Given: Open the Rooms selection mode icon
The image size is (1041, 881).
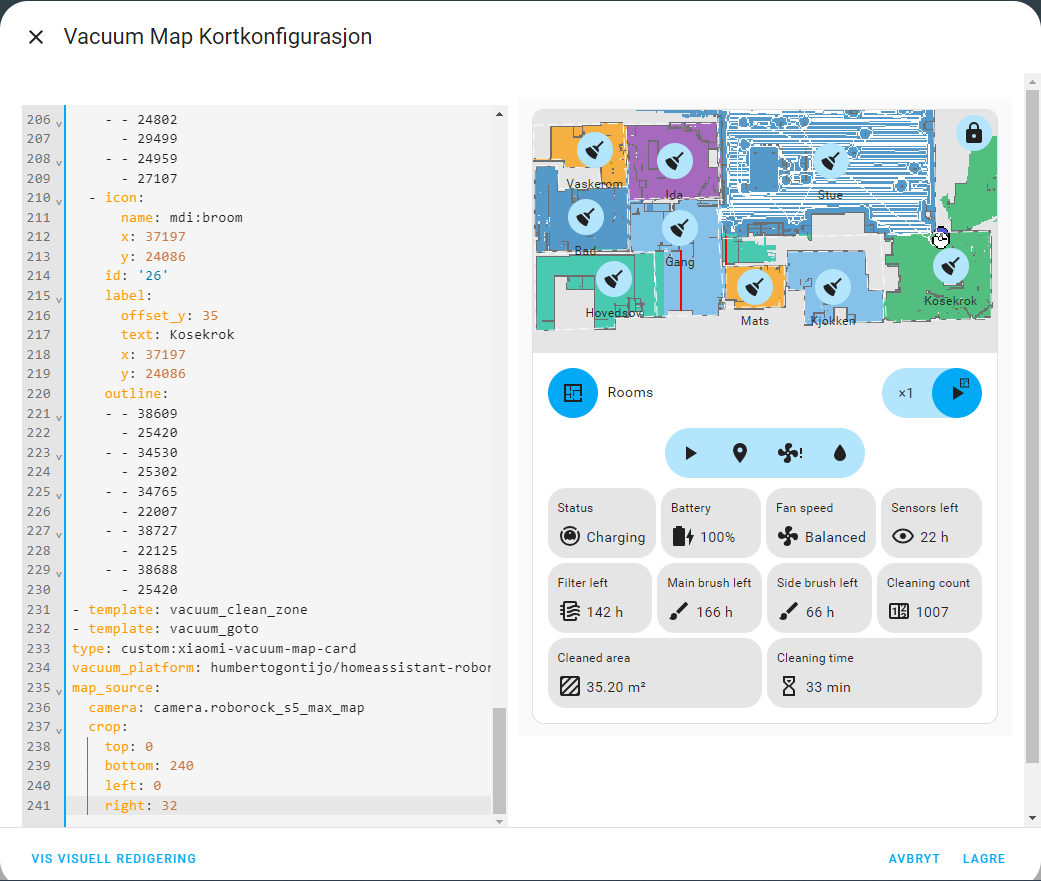Looking at the screenshot, I should (572, 393).
